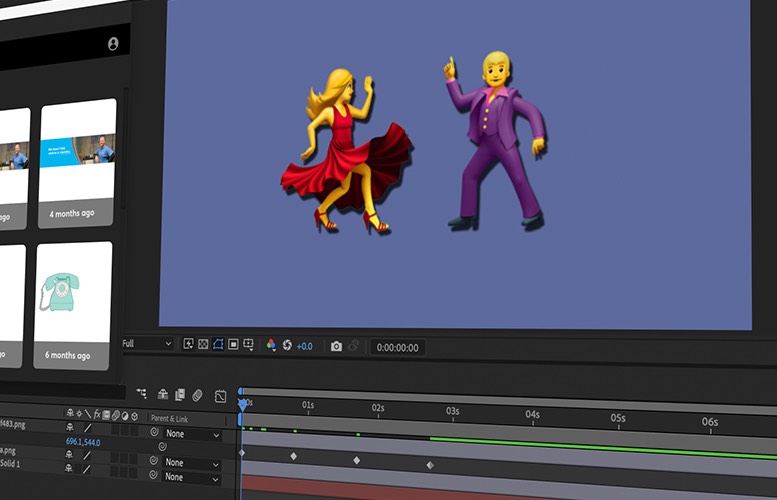
Task: Toggle shy switch on Solid 1 layer
Action: coord(68,468)
